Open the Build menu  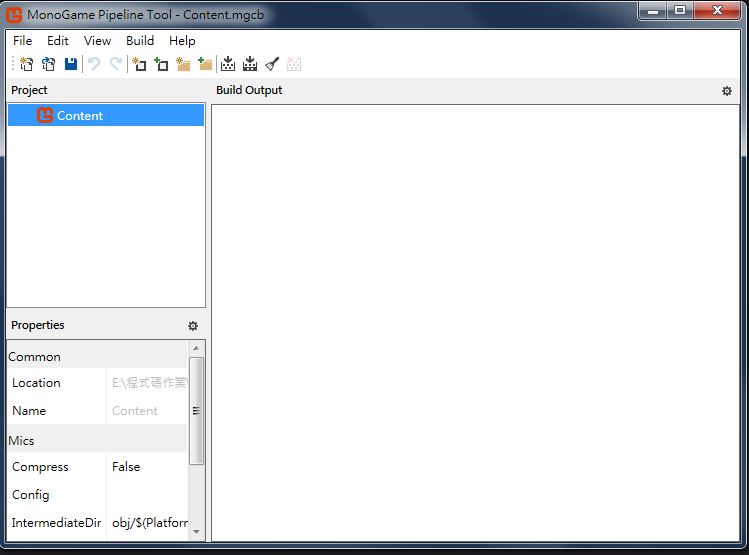140,41
